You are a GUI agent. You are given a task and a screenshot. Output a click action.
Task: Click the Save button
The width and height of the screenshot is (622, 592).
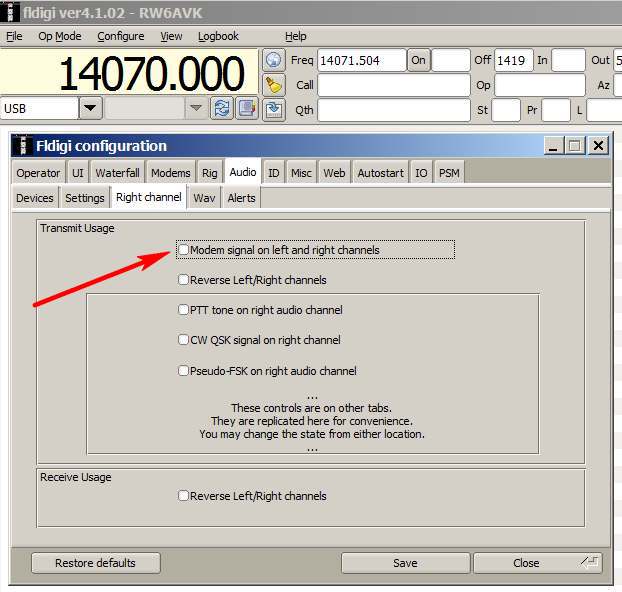point(405,563)
